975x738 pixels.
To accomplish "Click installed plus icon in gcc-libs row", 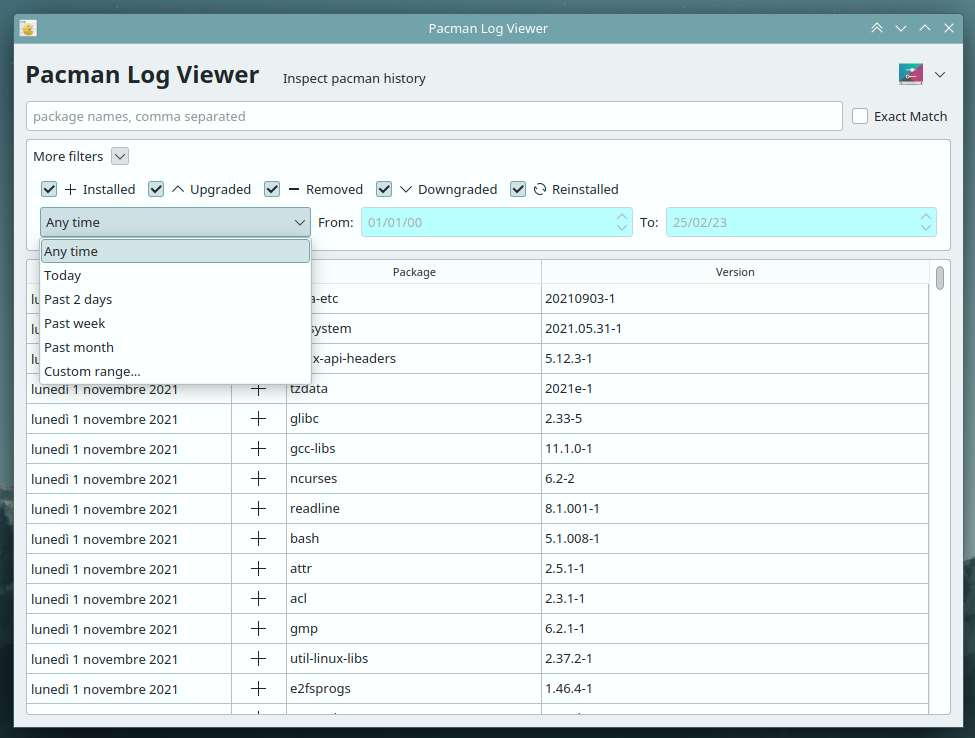I will tap(259, 448).
